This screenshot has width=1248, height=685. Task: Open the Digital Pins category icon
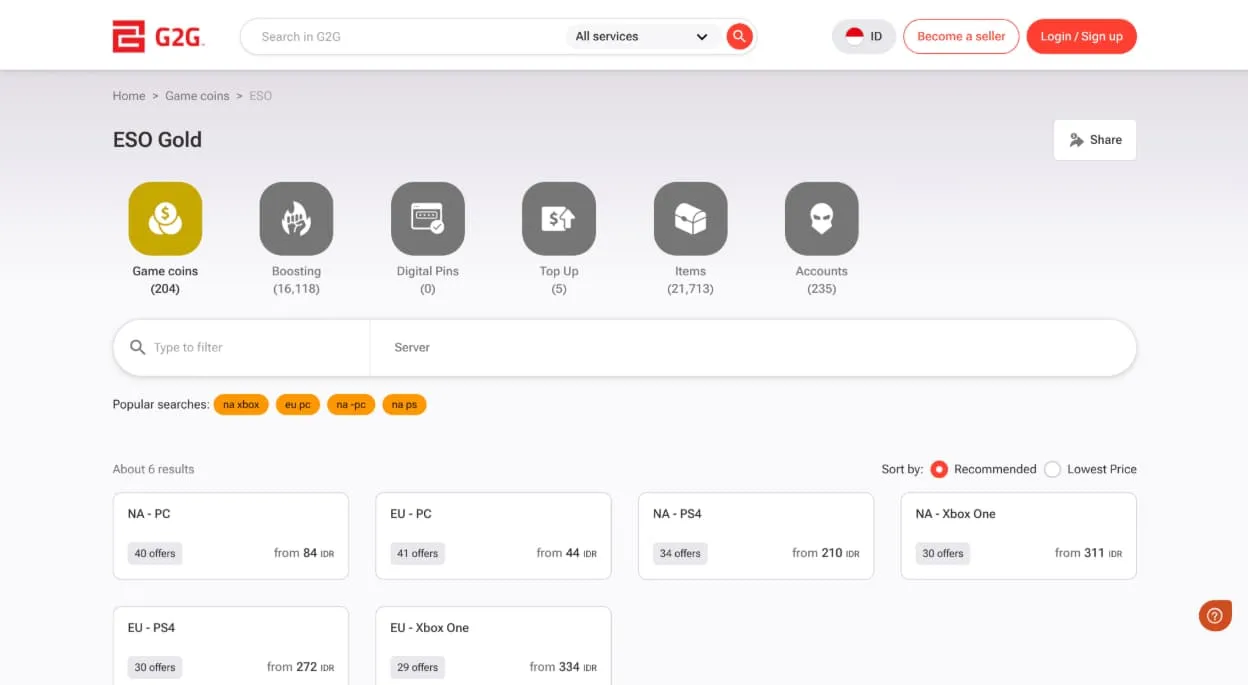428,219
